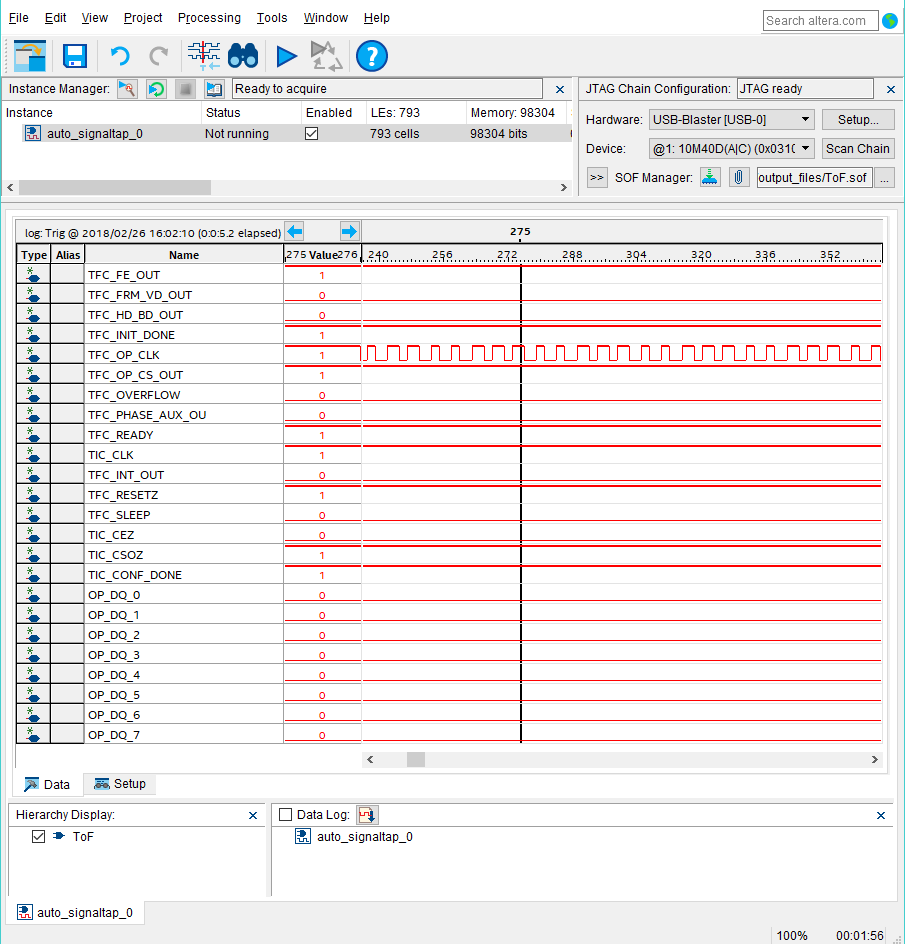Click the Read Data icon in Instance Manager
Viewport: 905px width, 944px height.
(214, 89)
